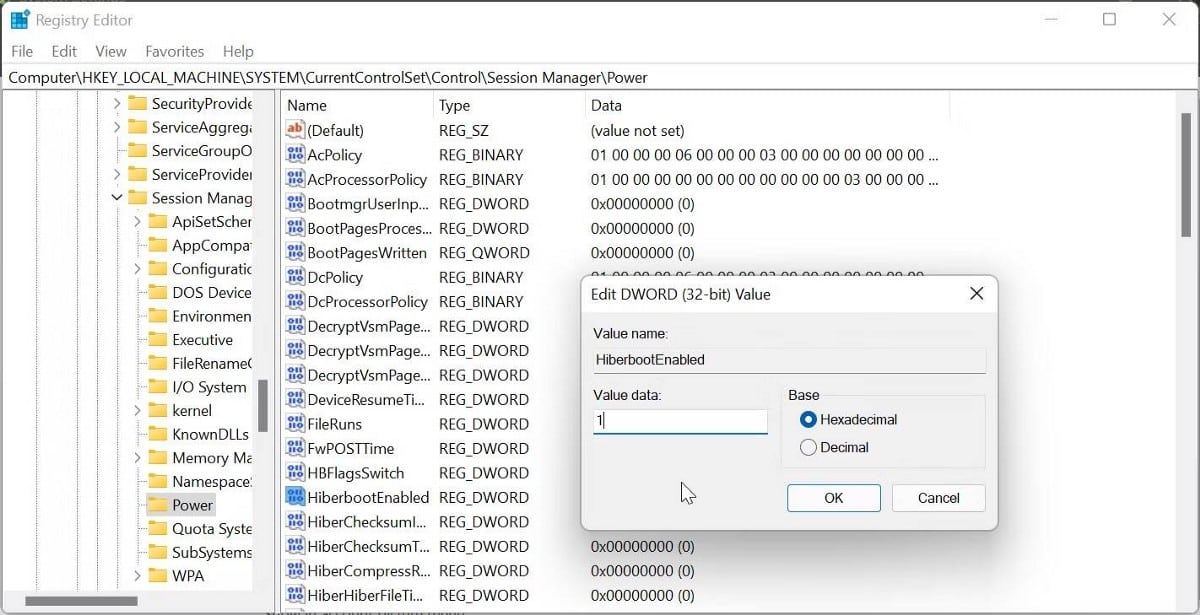Collapse the Session Manager tree node
1200x615 pixels.
click(116, 198)
